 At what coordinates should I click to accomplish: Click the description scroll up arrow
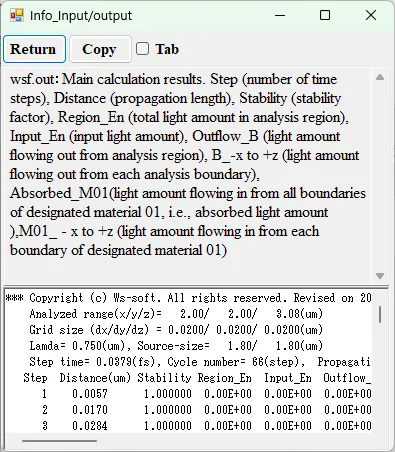coord(380,77)
